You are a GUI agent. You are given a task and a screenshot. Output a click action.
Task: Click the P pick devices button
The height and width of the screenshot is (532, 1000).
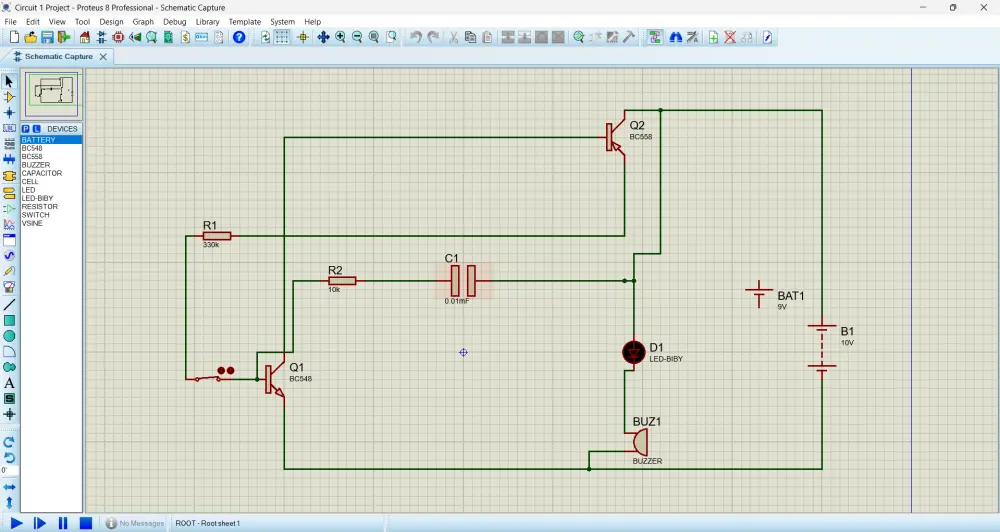26,129
